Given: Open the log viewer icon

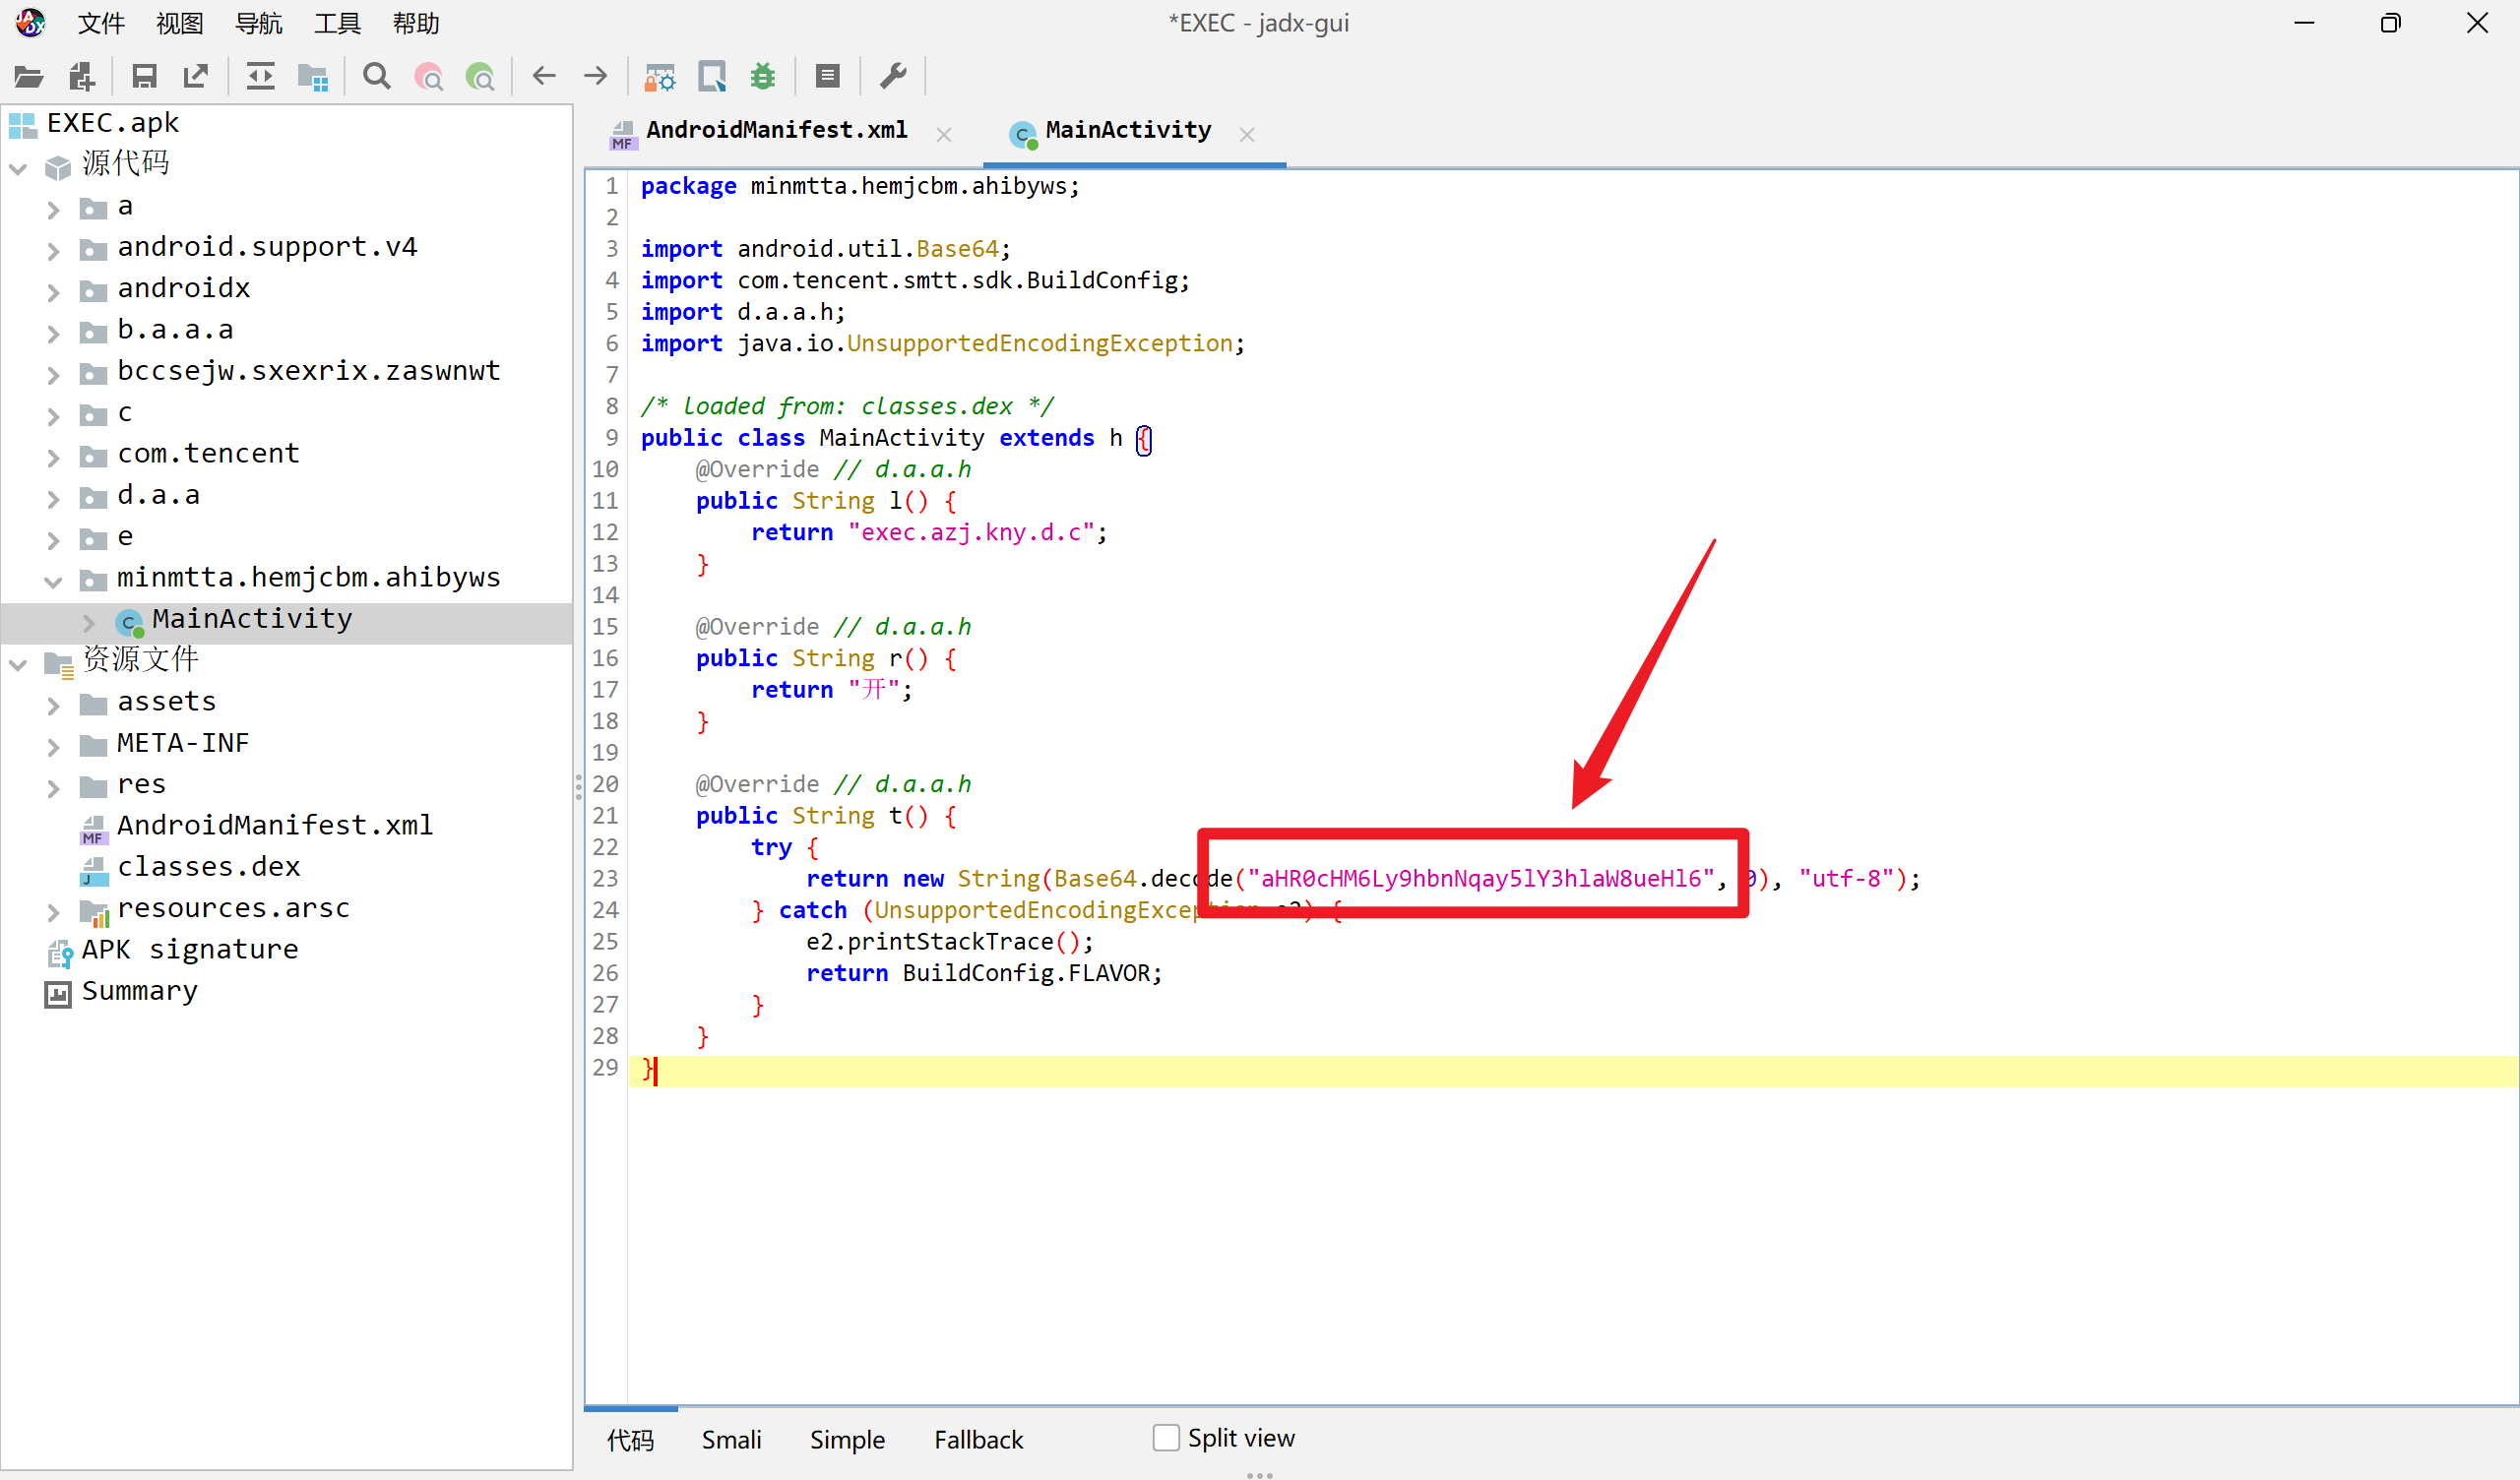Looking at the screenshot, I should [x=828, y=76].
